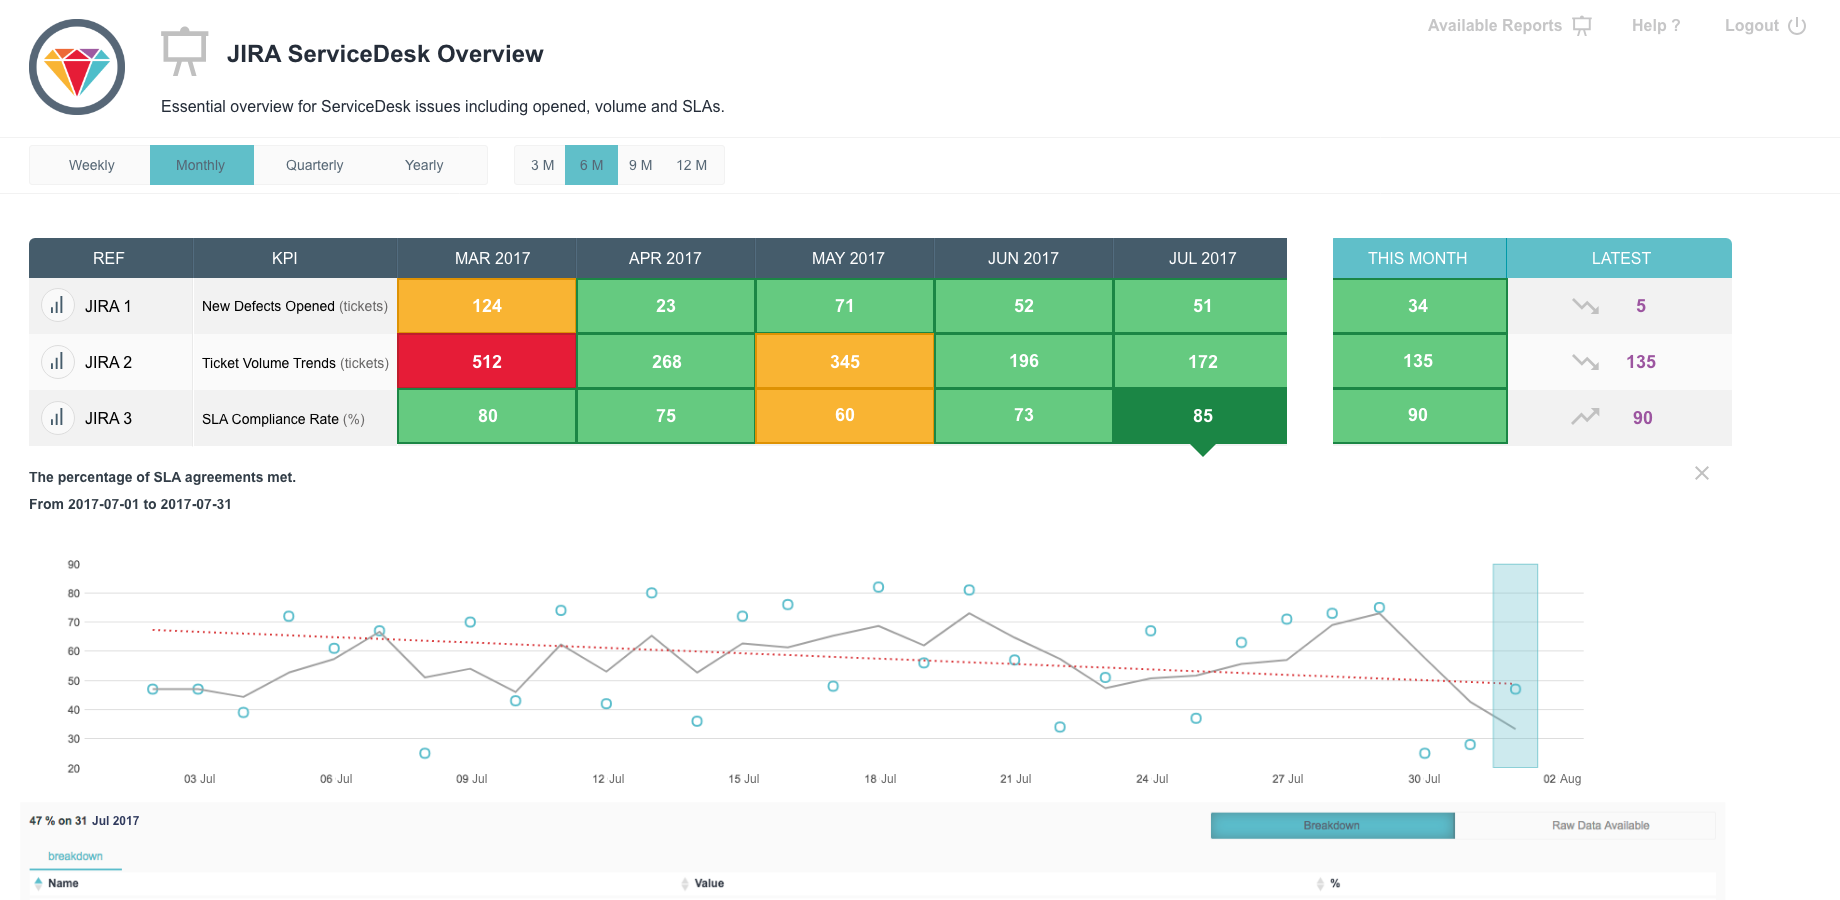Open chart icon for JIRA 3
The height and width of the screenshot is (900, 1840).
[x=57, y=418]
